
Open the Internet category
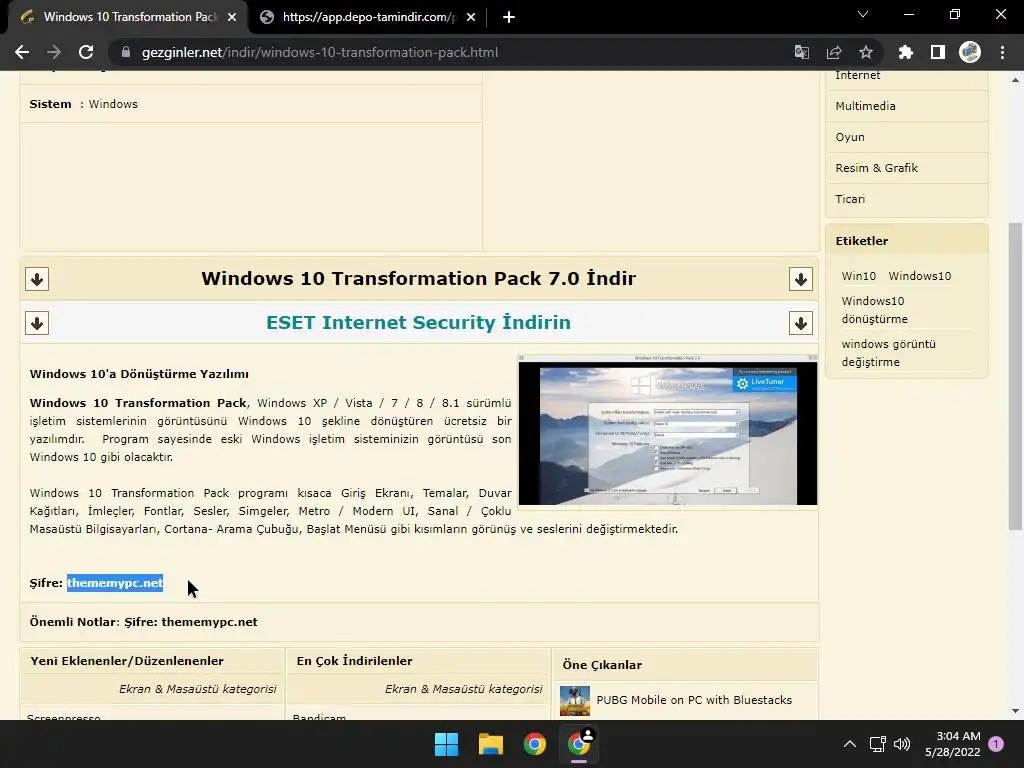click(x=857, y=75)
